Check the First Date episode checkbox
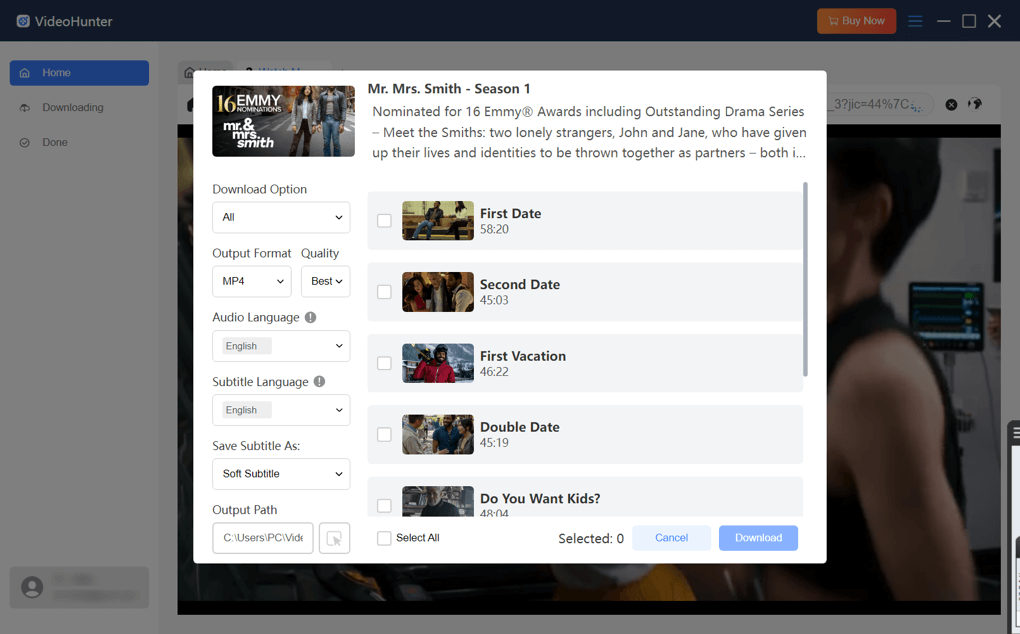1020x634 pixels. click(384, 220)
